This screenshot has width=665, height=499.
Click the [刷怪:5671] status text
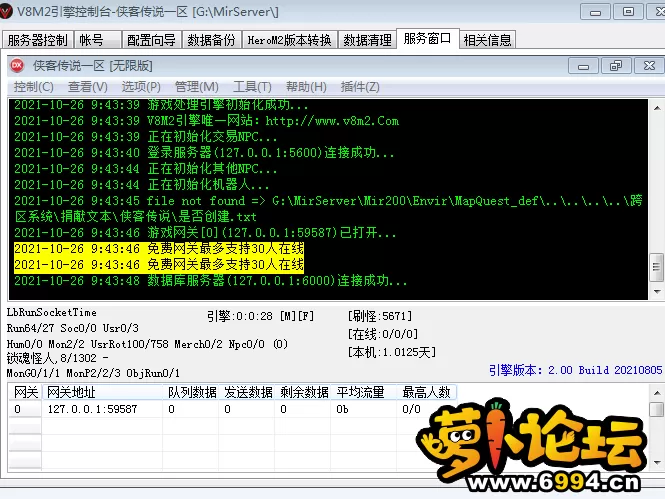click(x=380, y=316)
